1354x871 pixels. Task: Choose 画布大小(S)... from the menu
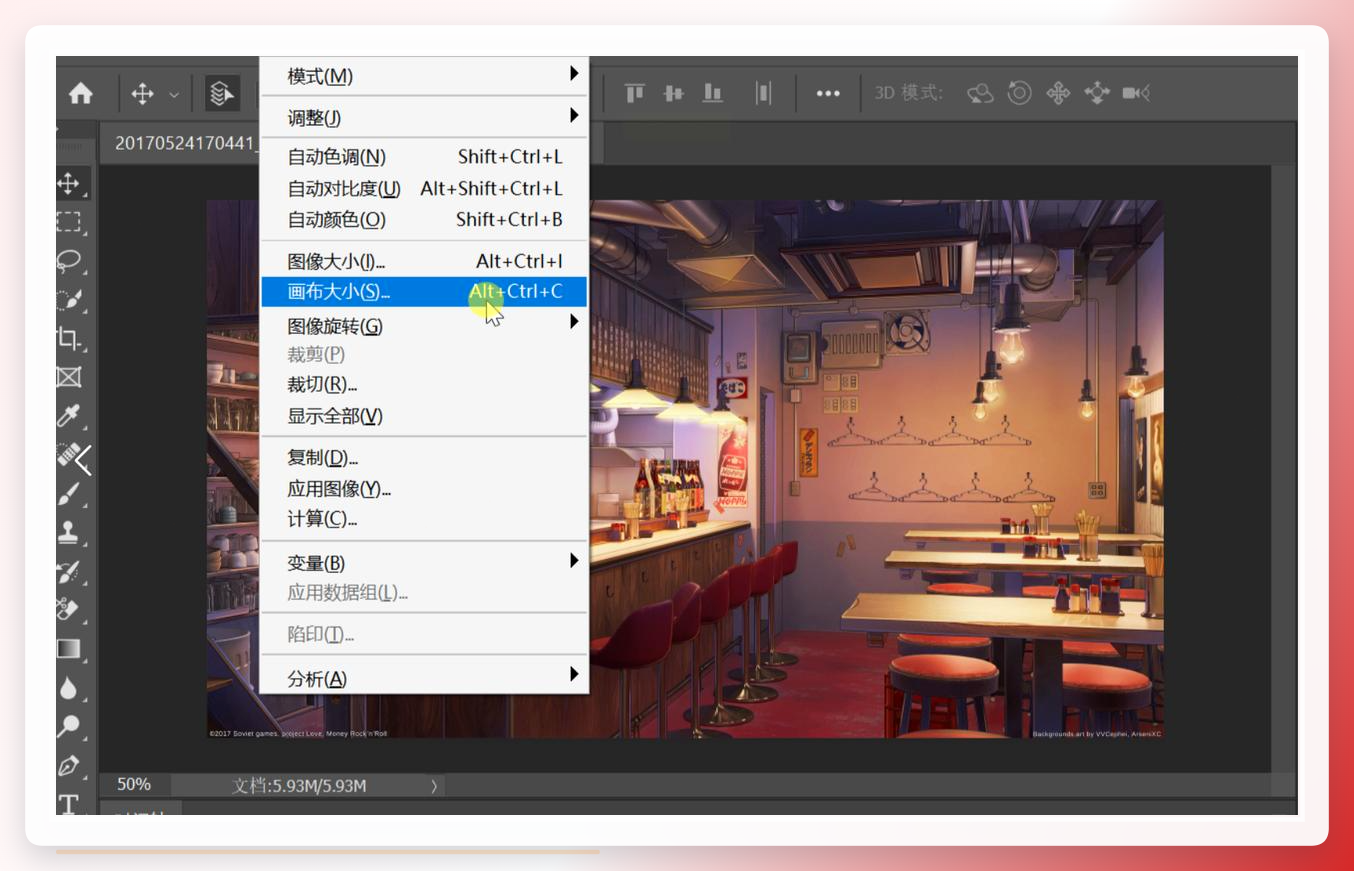[x=424, y=292]
